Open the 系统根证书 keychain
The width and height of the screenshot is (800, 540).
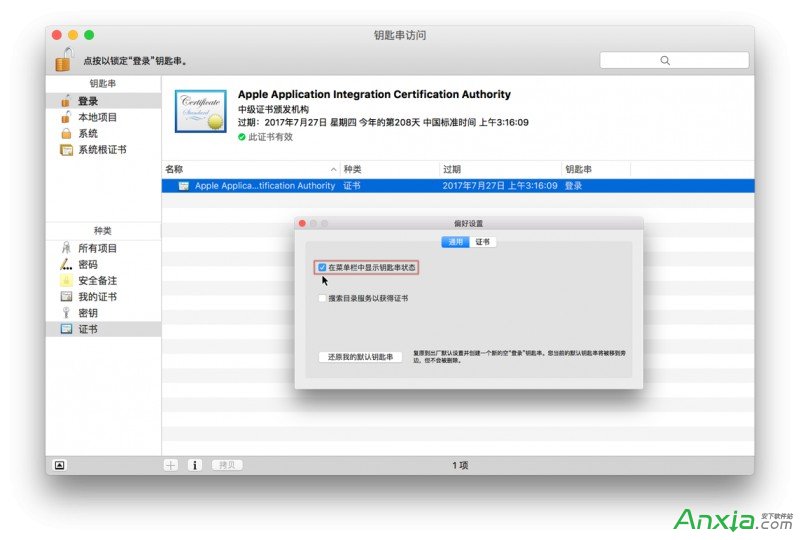tap(101, 149)
